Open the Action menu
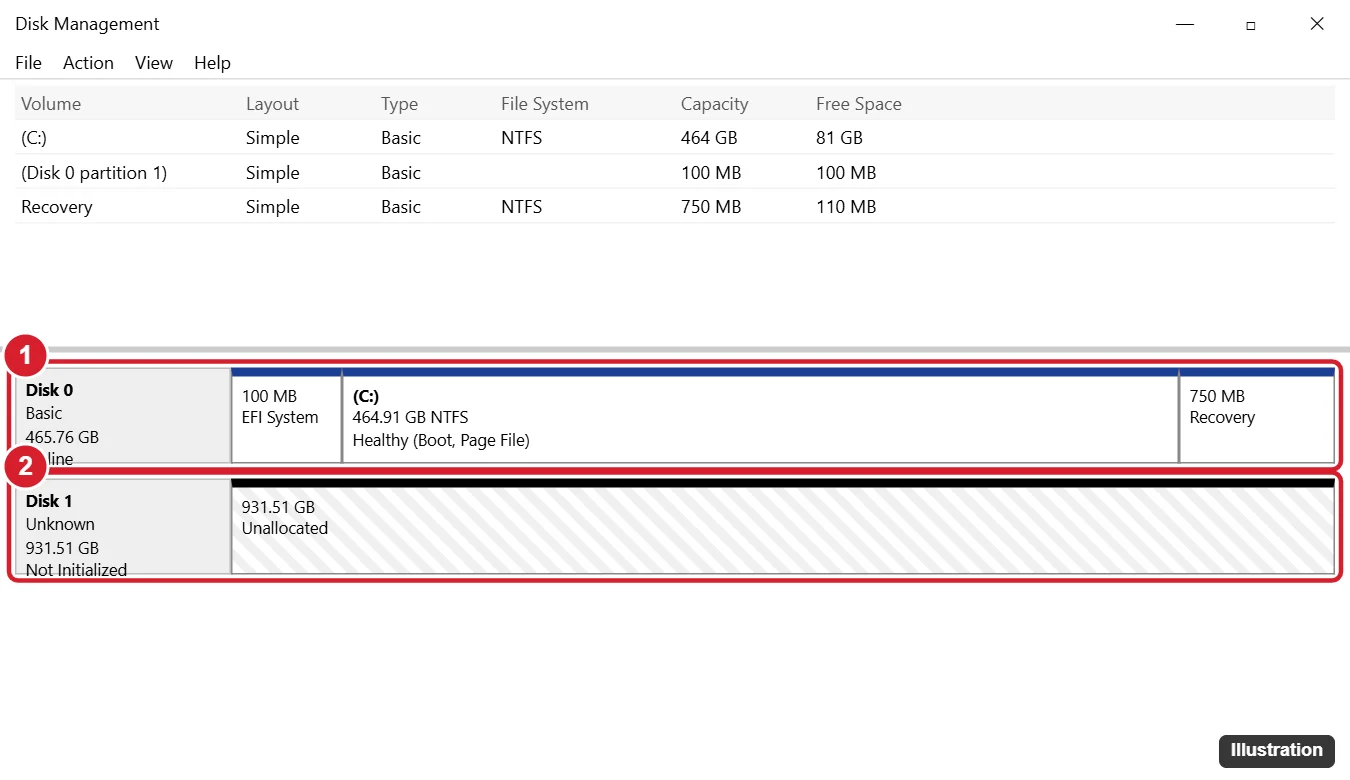 (x=88, y=63)
